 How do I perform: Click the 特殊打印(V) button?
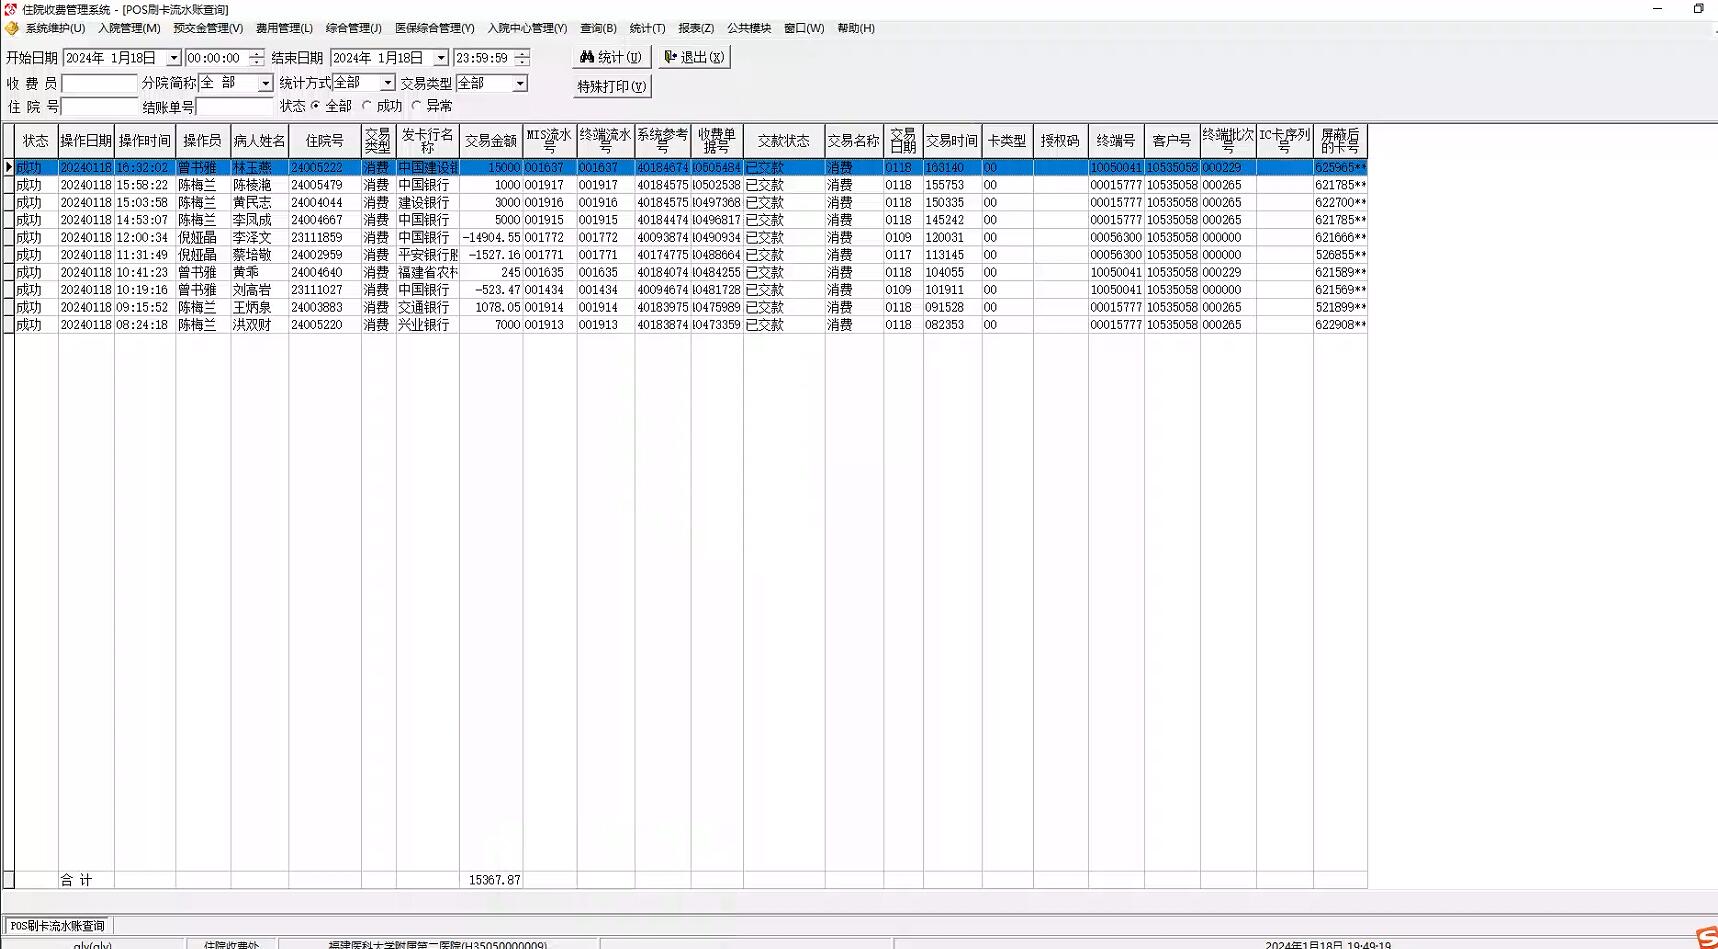[x=611, y=86]
